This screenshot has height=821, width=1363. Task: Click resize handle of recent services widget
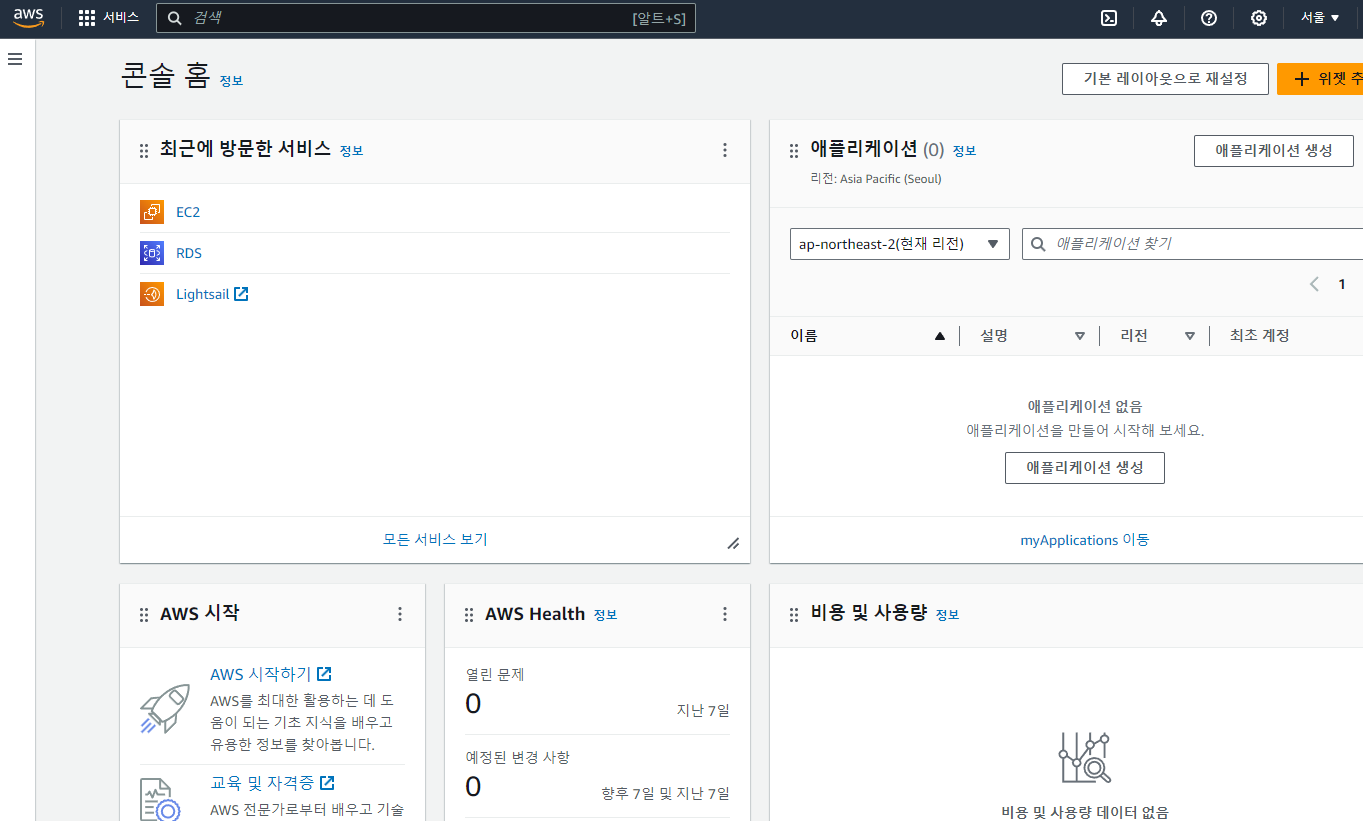pos(733,543)
